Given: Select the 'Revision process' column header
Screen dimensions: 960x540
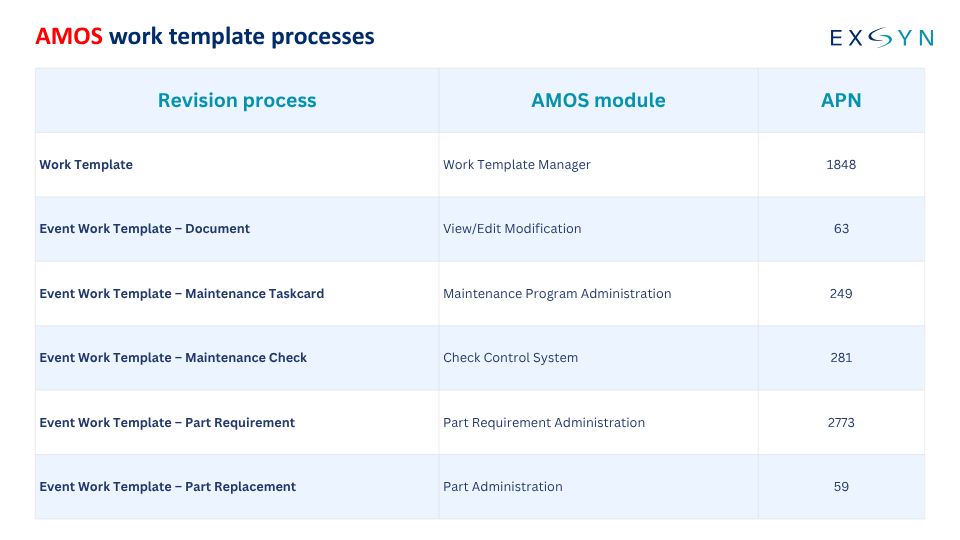Looking at the screenshot, I should tap(237, 100).
